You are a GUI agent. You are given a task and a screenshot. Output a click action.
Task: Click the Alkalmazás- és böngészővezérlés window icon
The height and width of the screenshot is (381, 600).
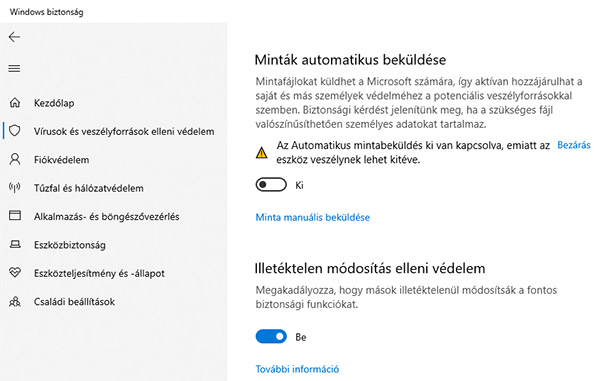(15, 215)
